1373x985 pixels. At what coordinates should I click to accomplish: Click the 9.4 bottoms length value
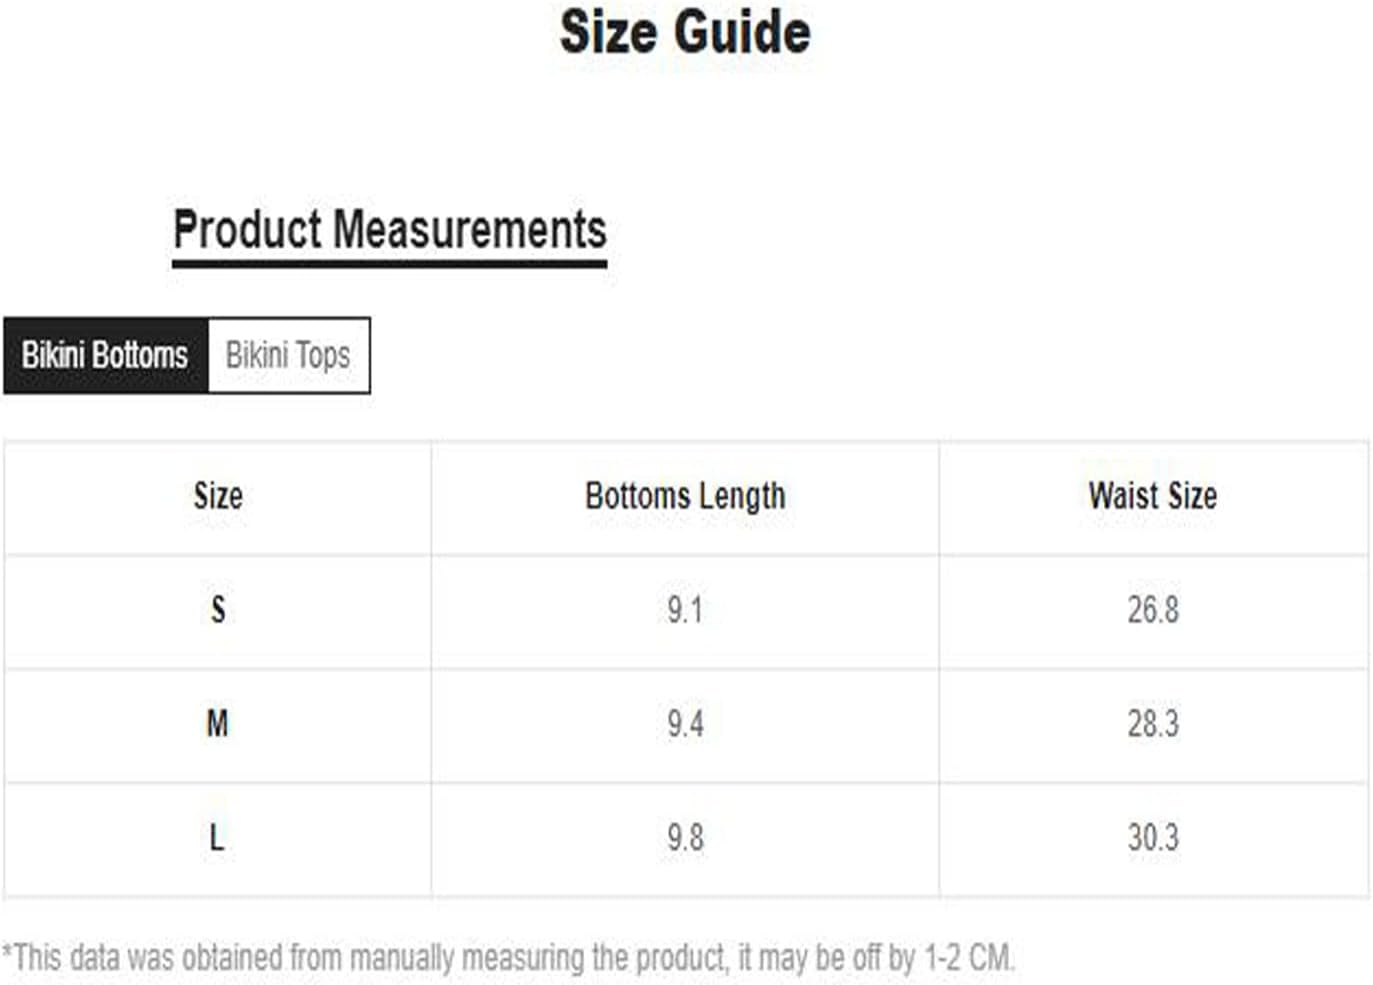pos(685,723)
